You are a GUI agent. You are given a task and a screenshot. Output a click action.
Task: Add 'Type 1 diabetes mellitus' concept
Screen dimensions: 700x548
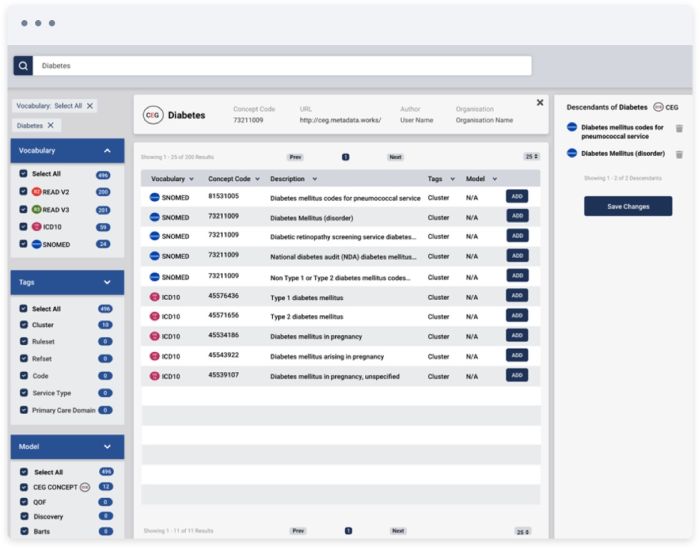517,295
